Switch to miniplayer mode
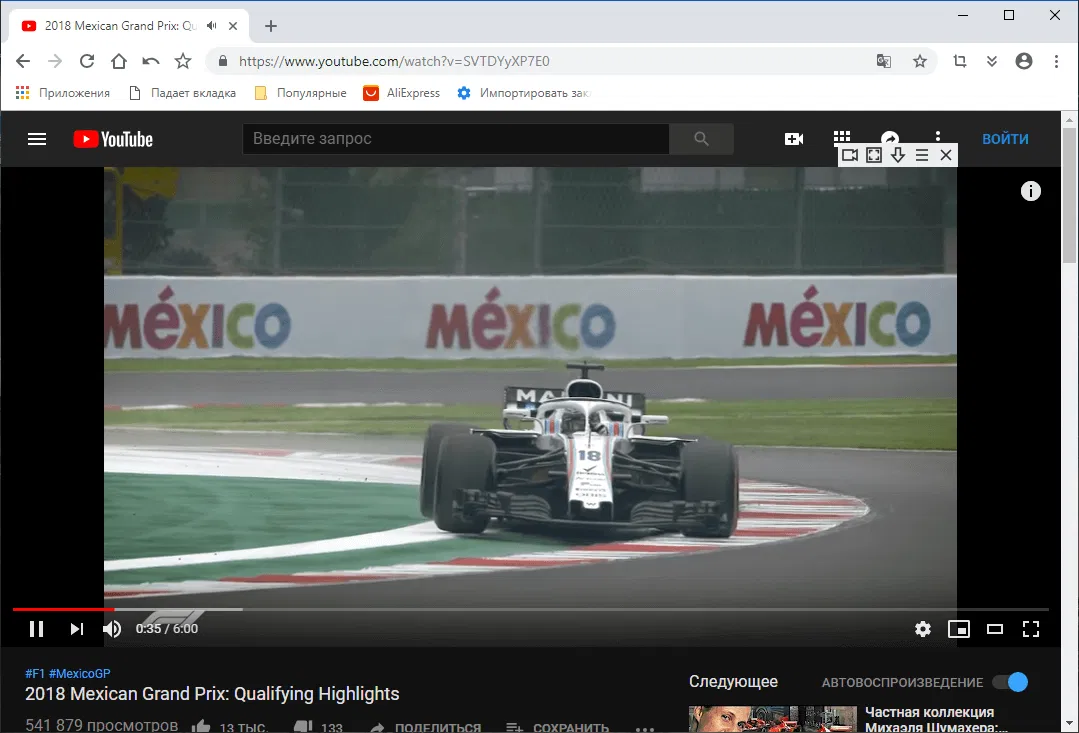This screenshot has width=1079, height=733. coord(959,628)
